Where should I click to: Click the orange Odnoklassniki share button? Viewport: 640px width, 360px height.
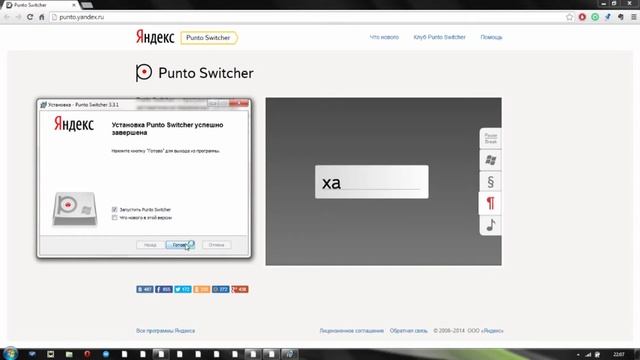click(202, 289)
